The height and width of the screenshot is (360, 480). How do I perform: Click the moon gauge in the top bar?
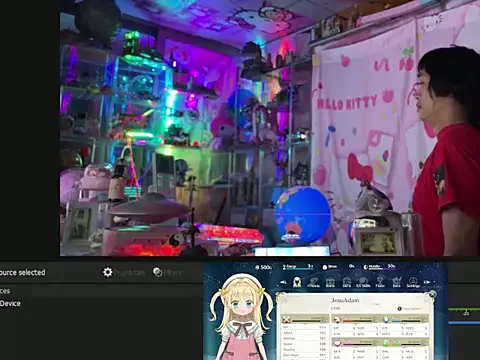pos(379,267)
